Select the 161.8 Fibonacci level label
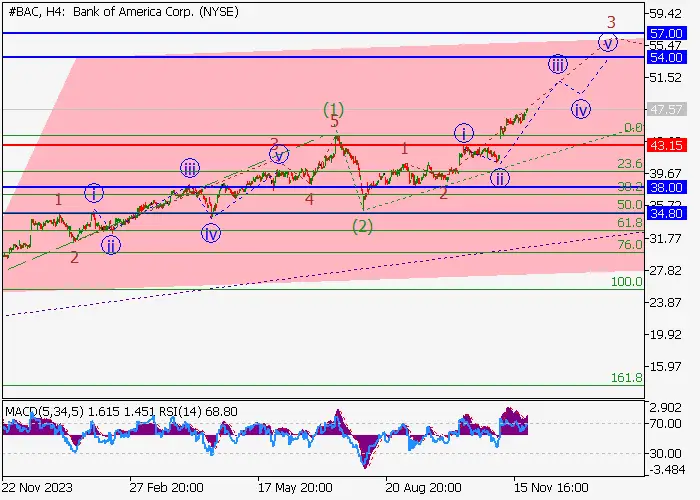 click(627, 378)
